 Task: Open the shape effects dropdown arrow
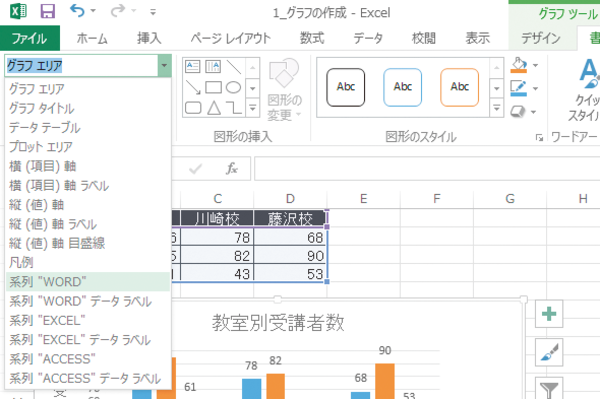click(x=534, y=112)
